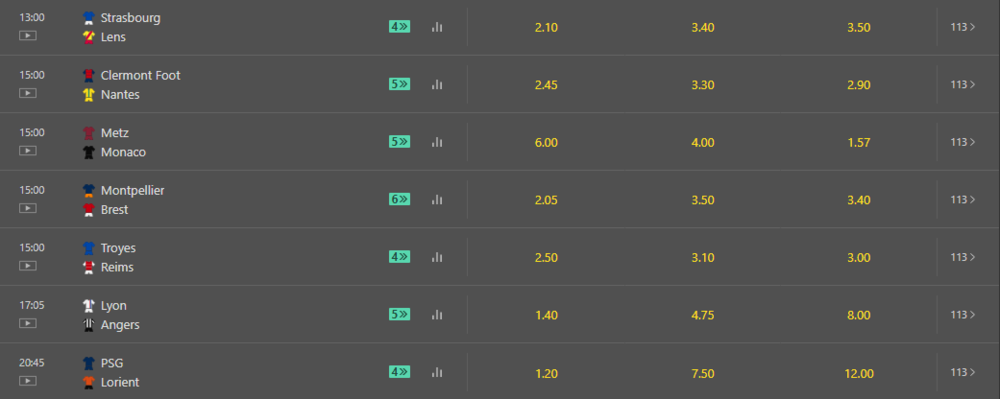Viewport: 1000px width, 399px height.
Task: Select 2.10 odds for Strasbourg win
Action: 546,27
